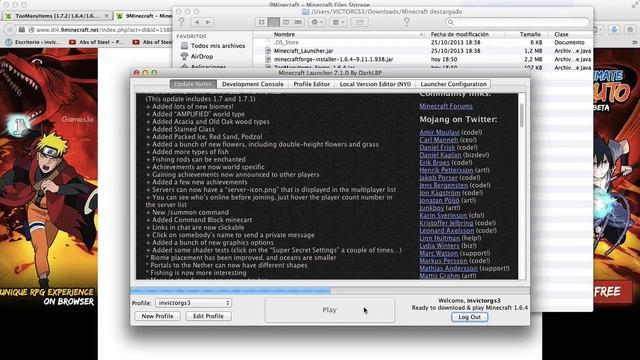Click the Edit Profile button
This screenshot has width=640, height=360.
tap(208, 316)
